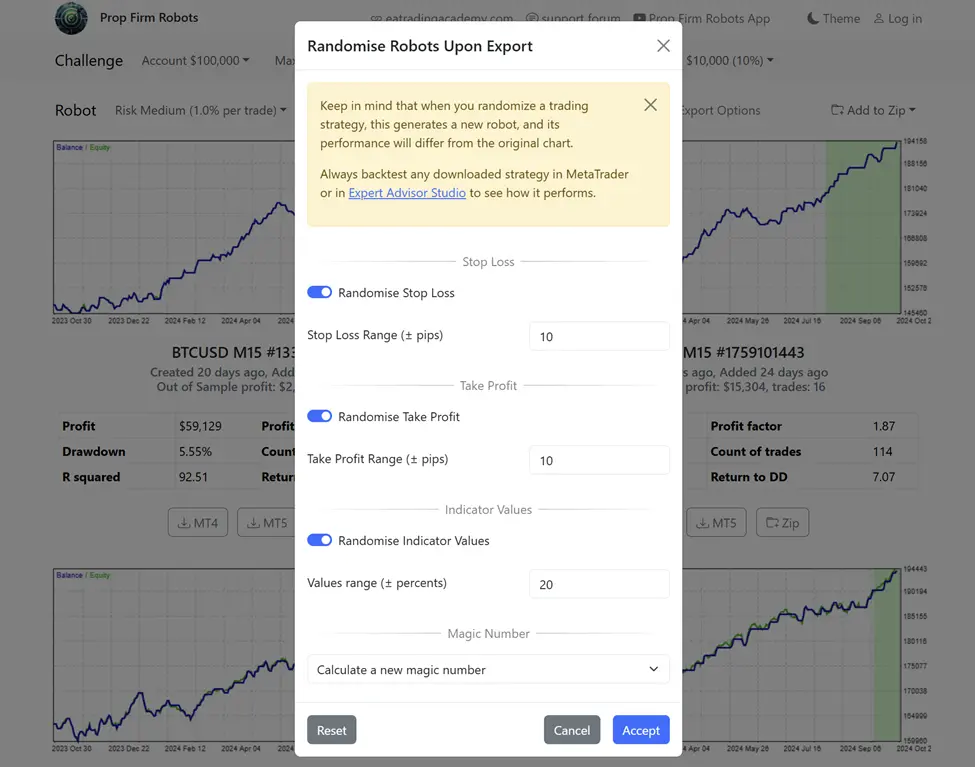975x767 pixels.
Task: Click the Log in user icon
Action: 879,18
